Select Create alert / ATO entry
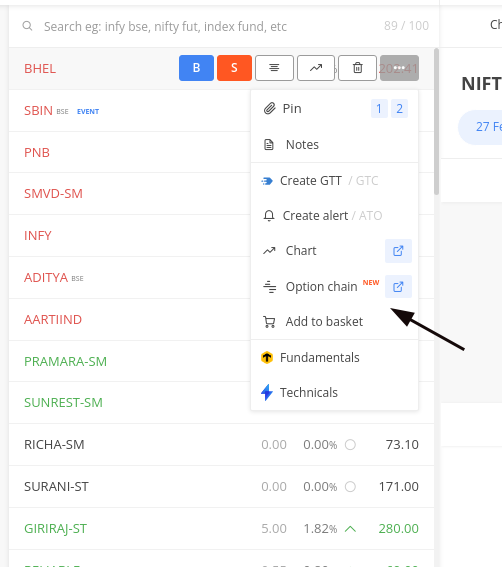502x567 pixels. click(x=335, y=216)
